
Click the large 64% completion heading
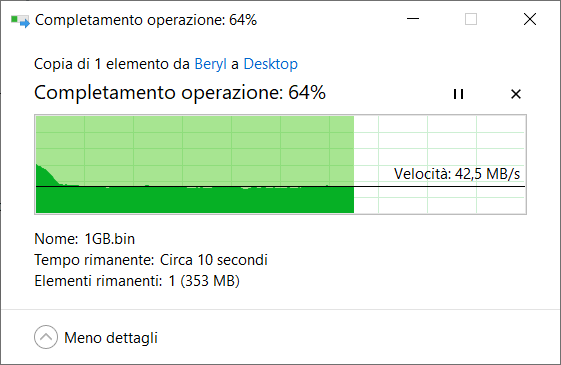tap(180, 93)
